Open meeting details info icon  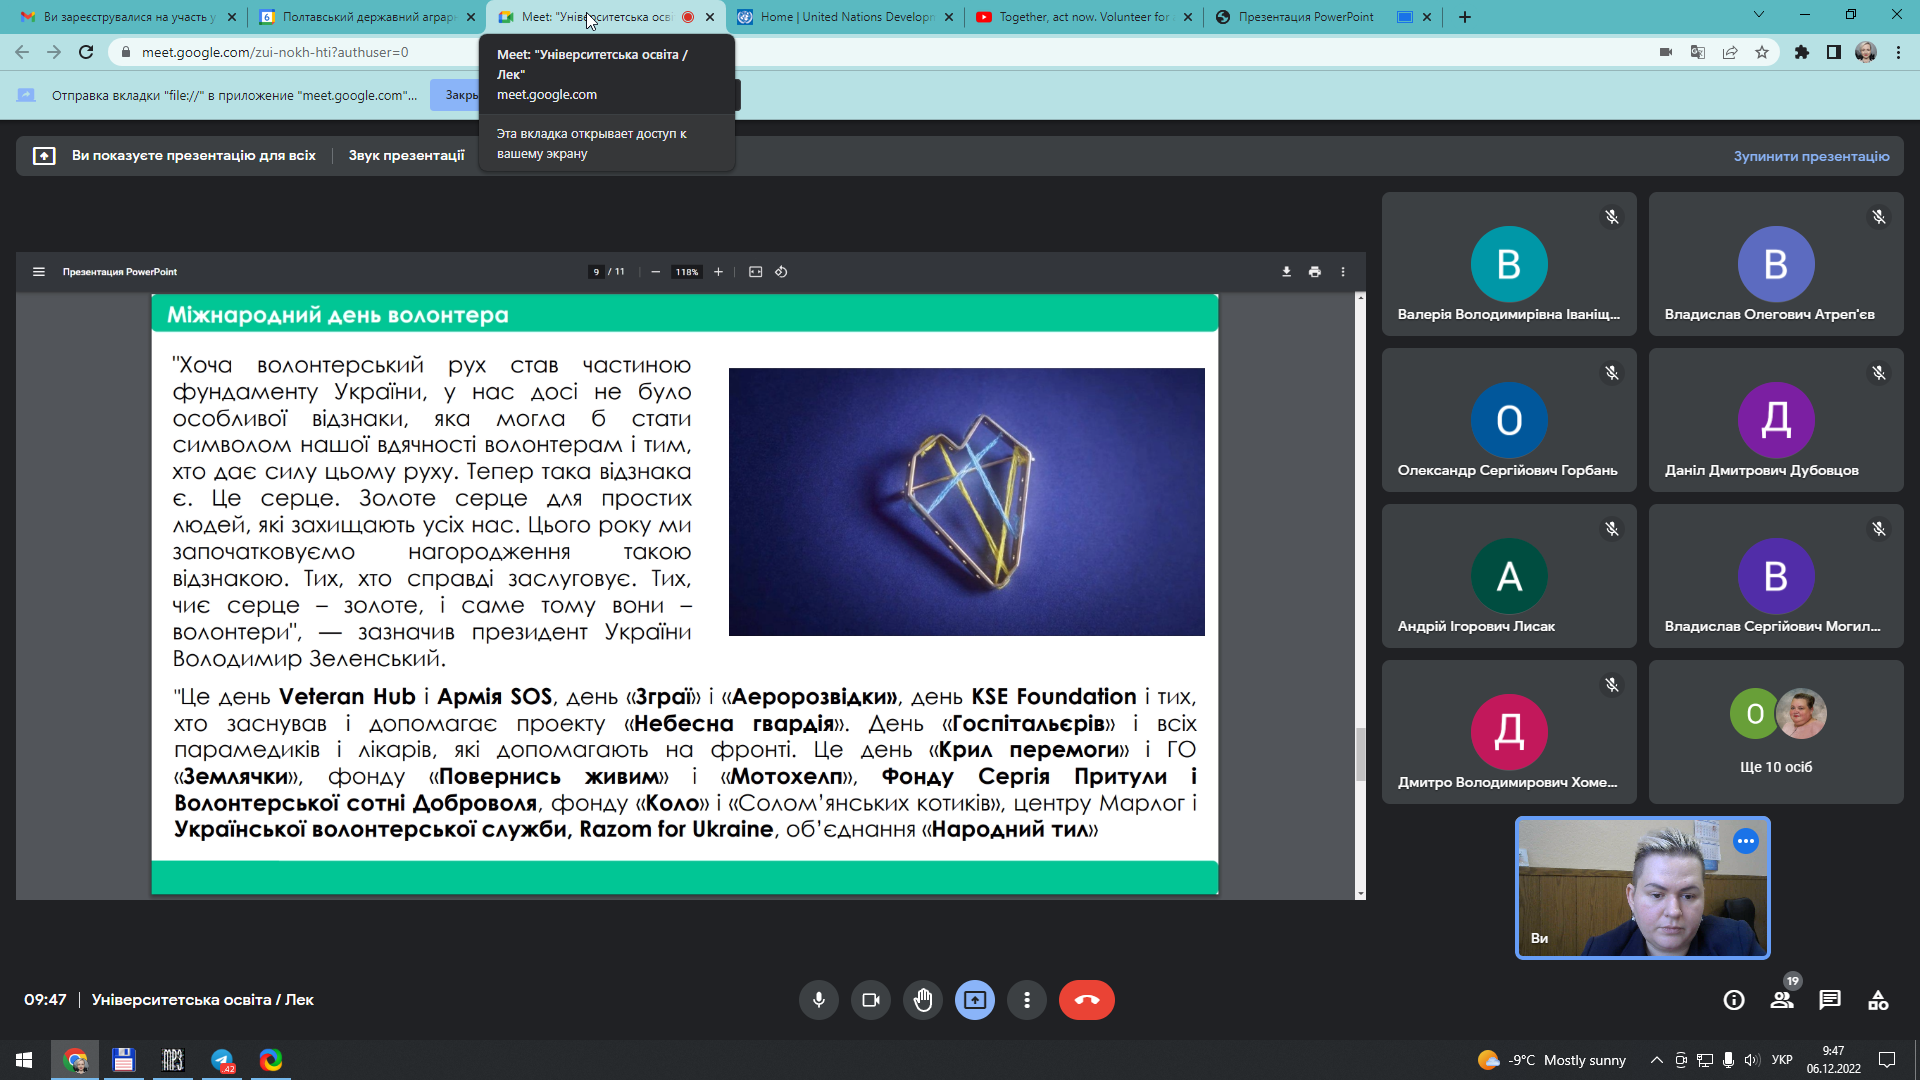[x=1734, y=1000]
